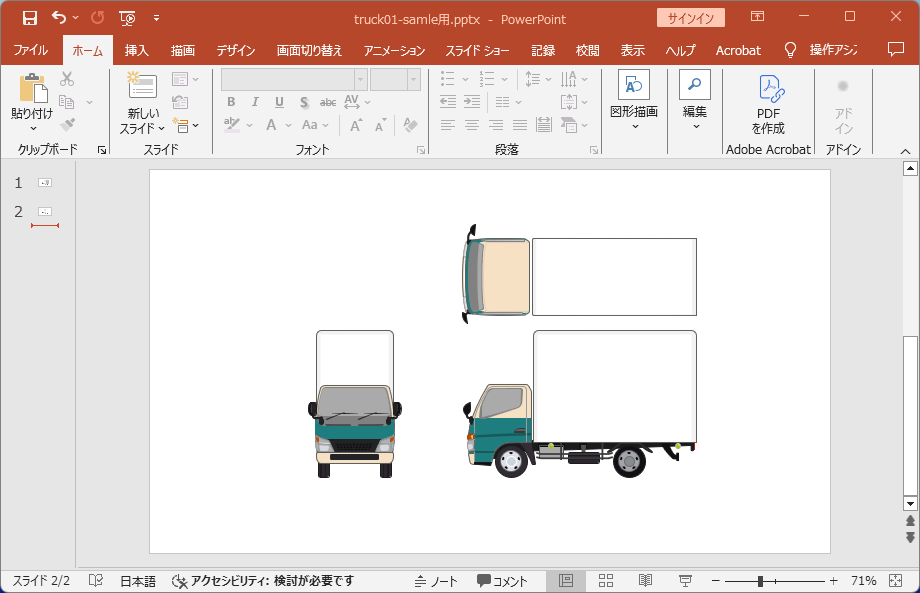Click the アクセシビリティ status message
The image size is (920, 593).
tap(263, 581)
